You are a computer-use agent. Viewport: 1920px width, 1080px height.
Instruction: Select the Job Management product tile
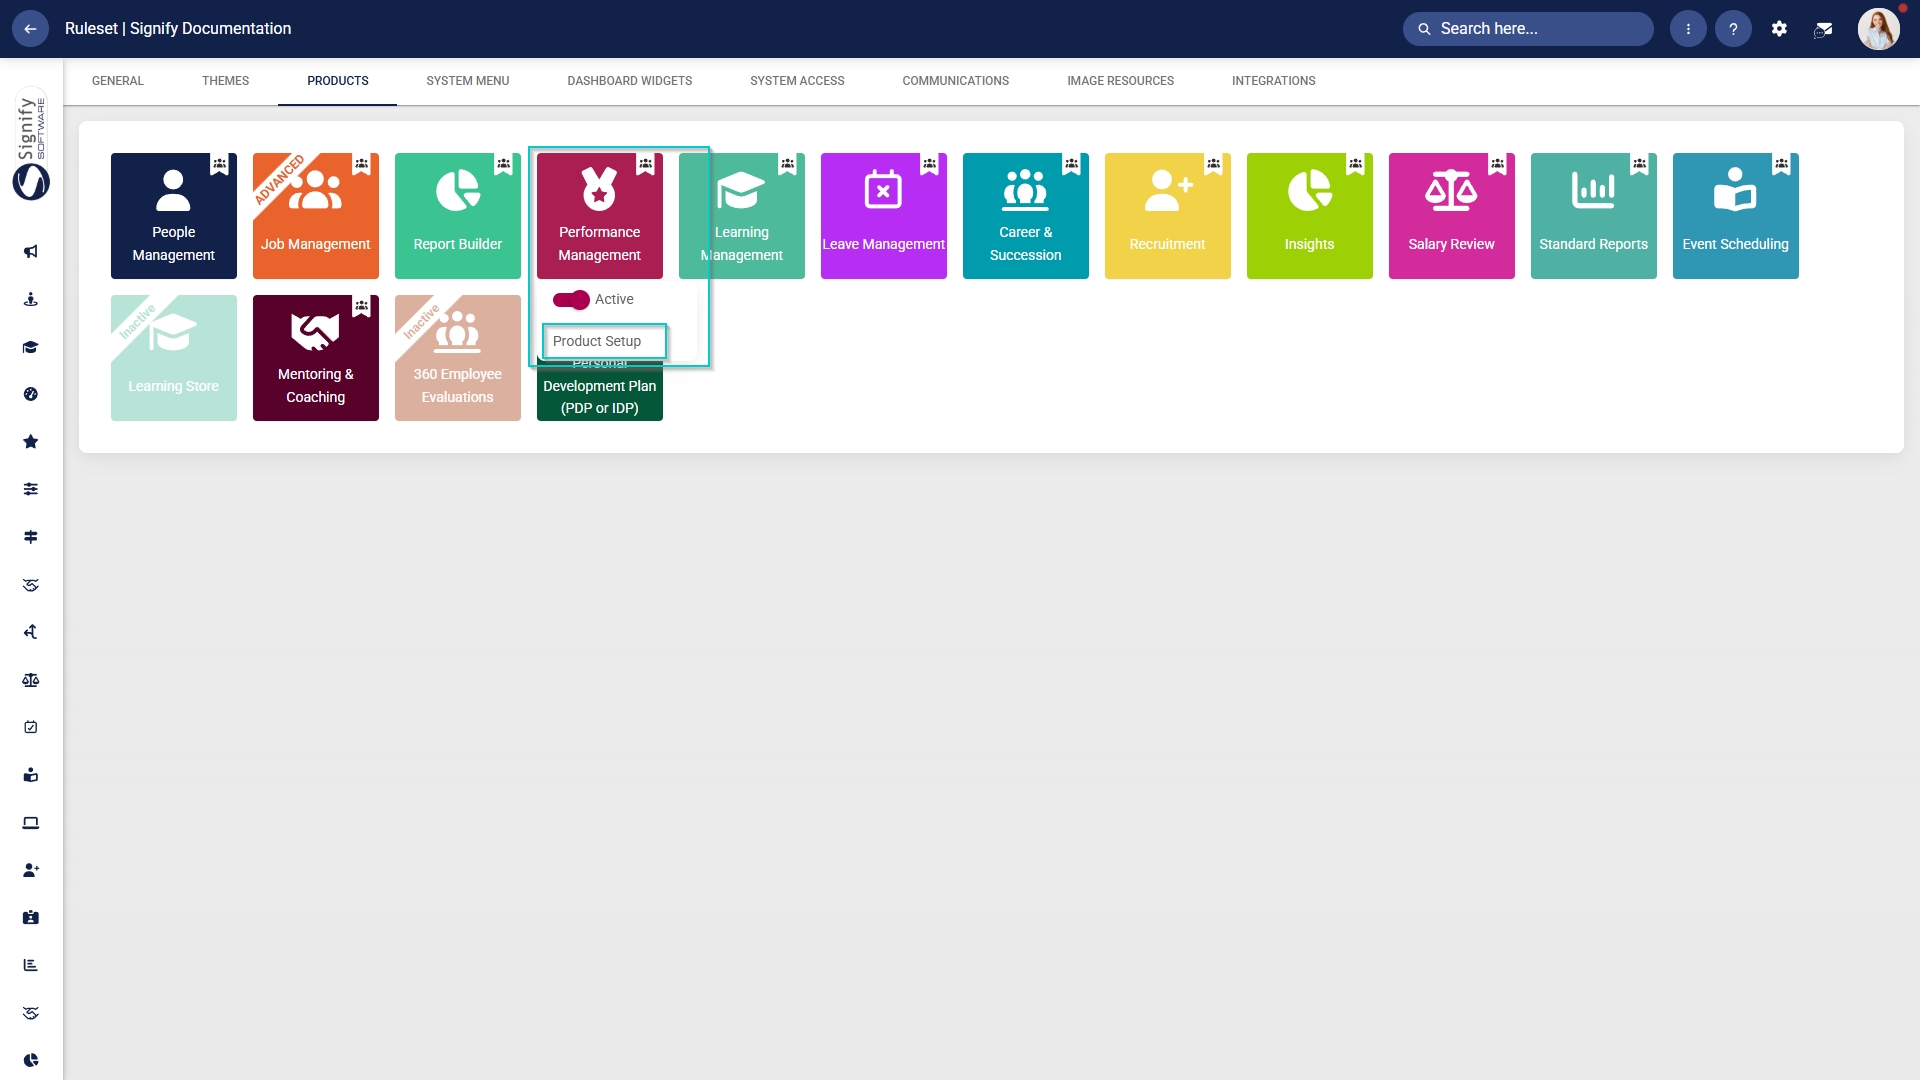tap(316, 216)
